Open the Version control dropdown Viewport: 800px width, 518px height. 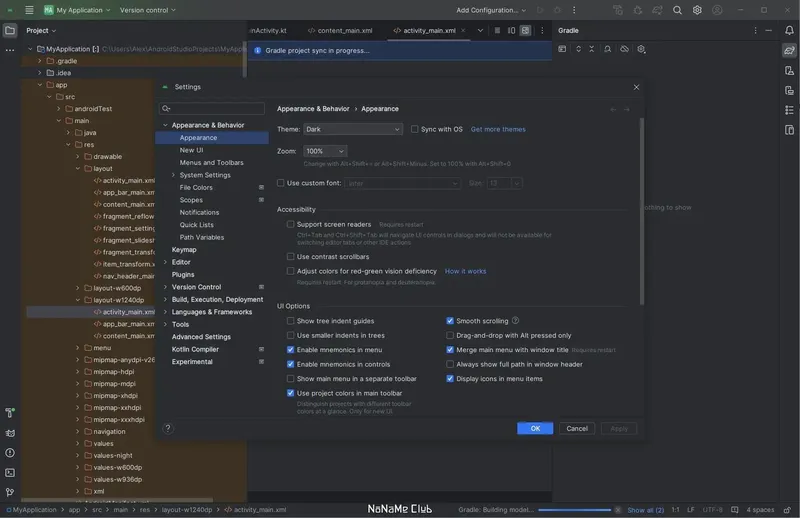coord(147,10)
